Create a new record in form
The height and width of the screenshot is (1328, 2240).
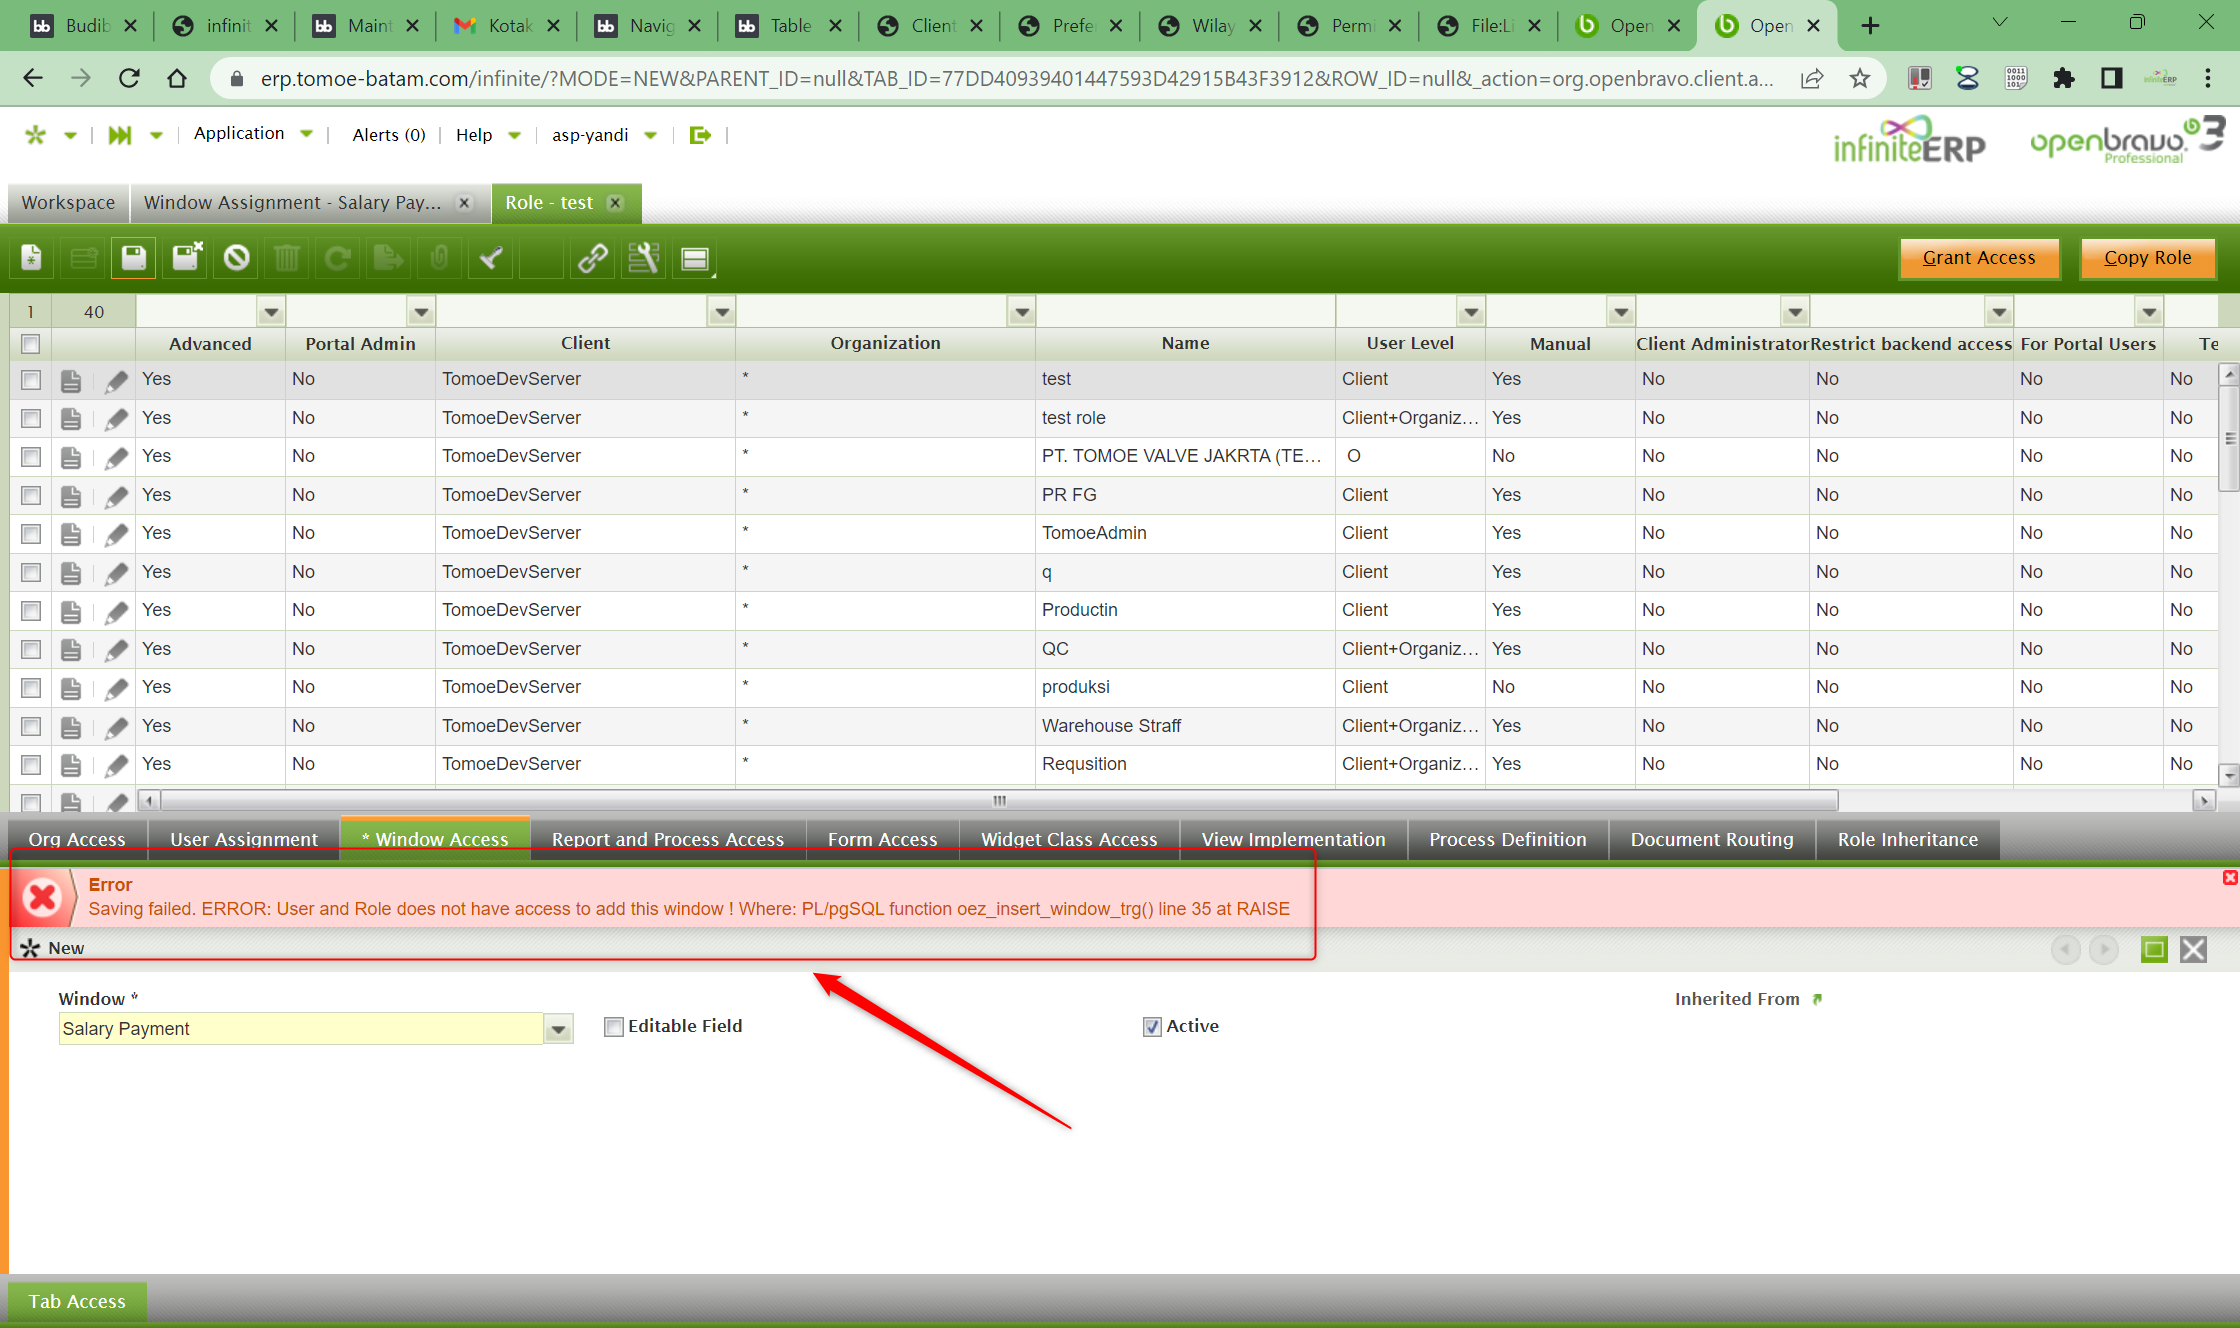[x=32, y=258]
